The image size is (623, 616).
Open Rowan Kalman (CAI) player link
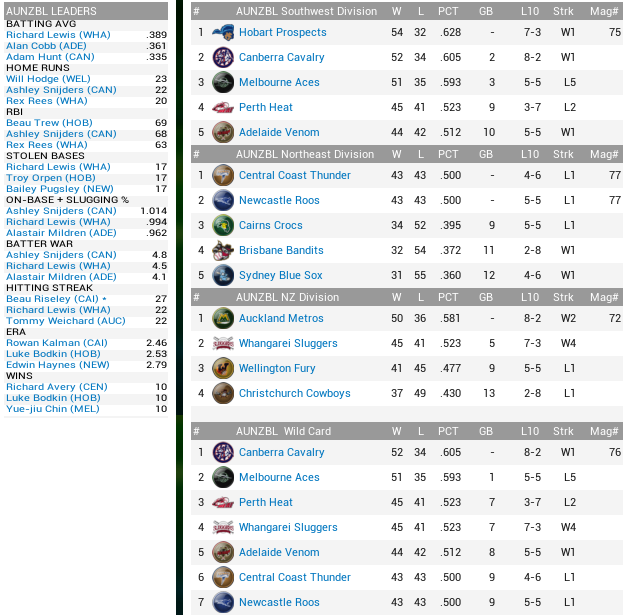coord(57,343)
